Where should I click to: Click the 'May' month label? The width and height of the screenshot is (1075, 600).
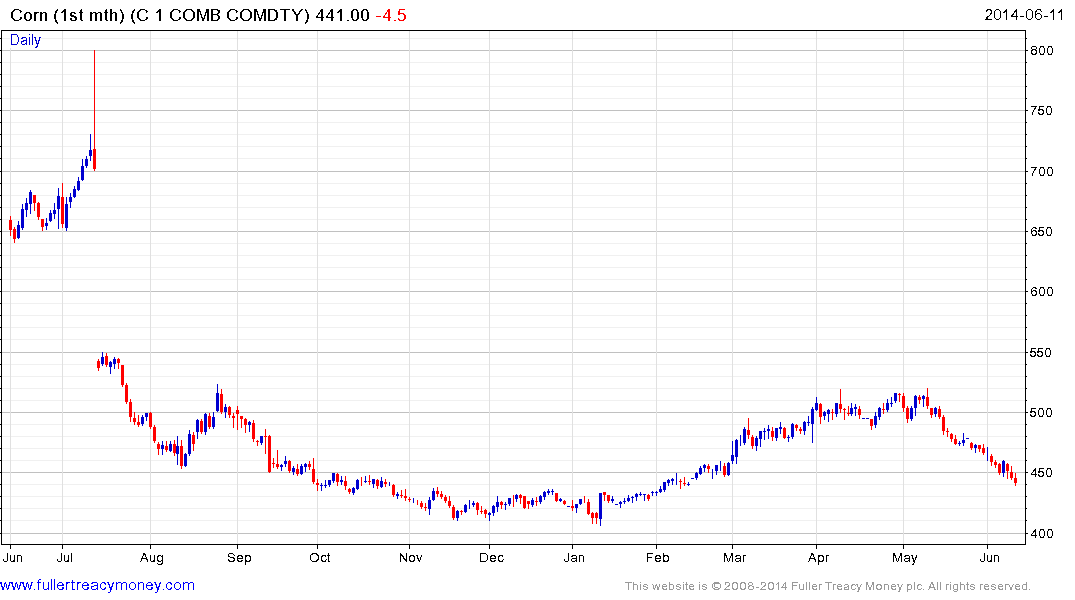tap(905, 557)
